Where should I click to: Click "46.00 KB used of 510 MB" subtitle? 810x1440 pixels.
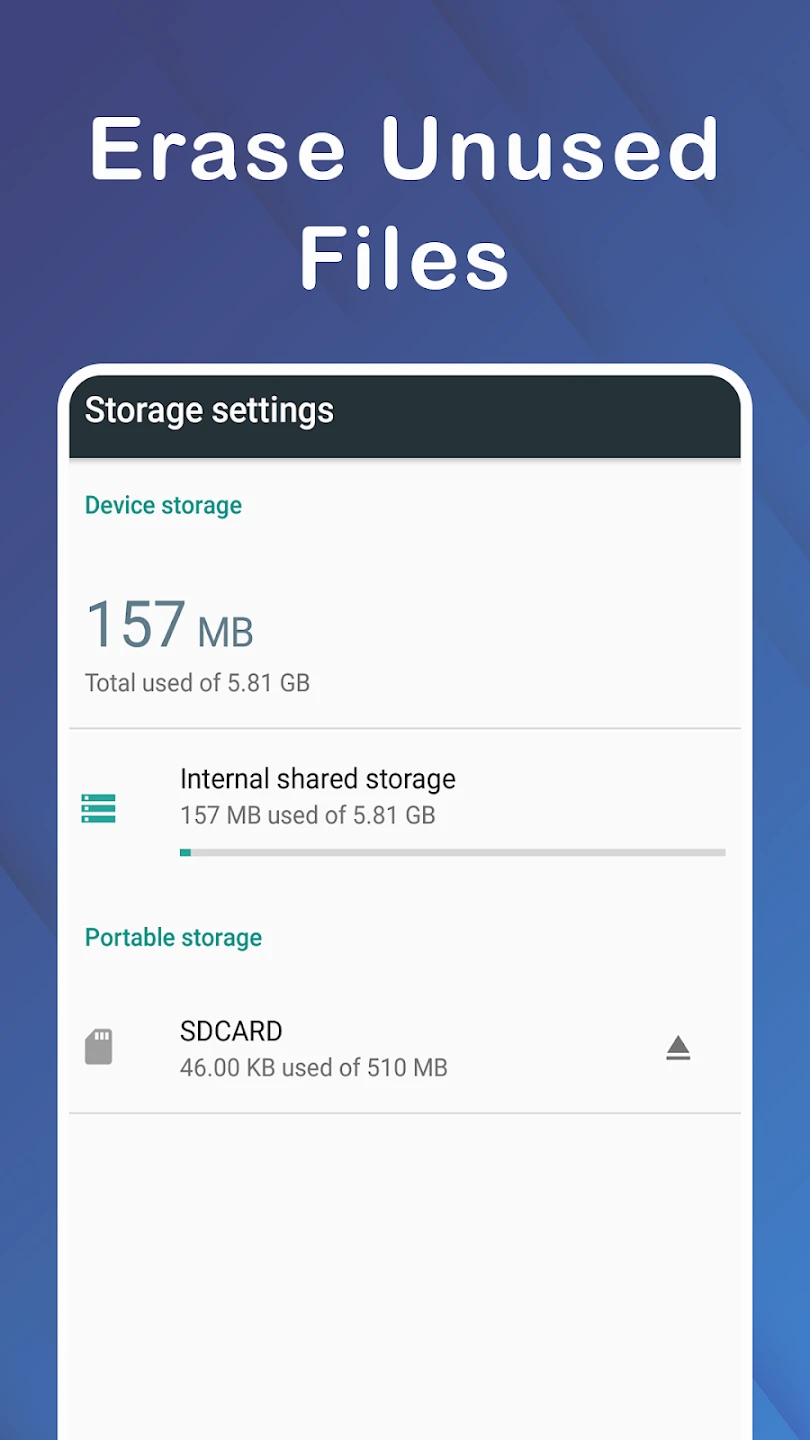[313, 1068]
